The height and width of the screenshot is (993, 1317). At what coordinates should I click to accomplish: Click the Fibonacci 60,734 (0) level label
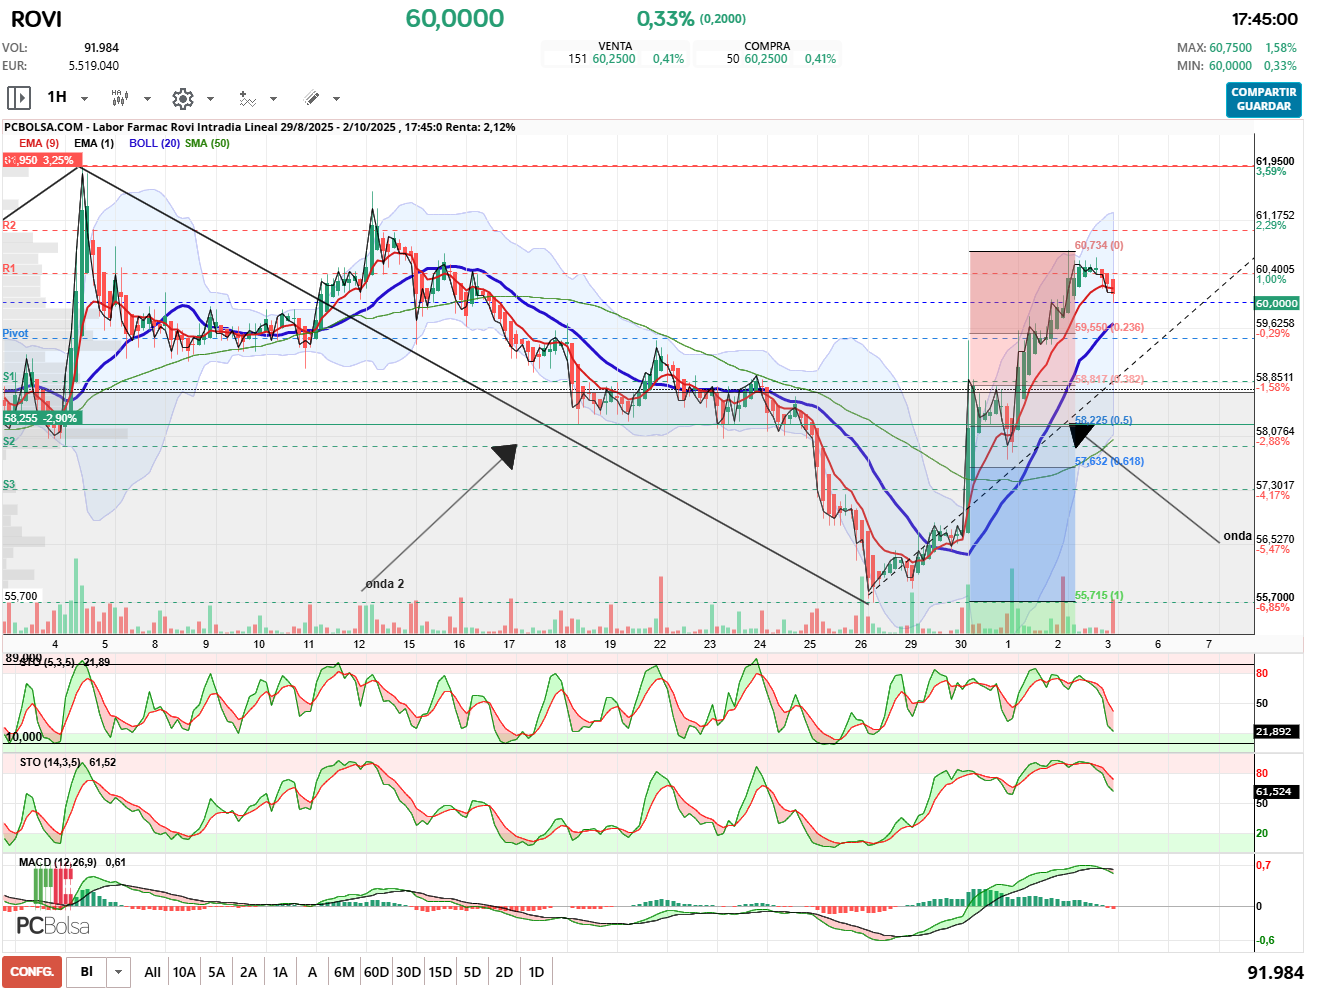coord(1099,245)
